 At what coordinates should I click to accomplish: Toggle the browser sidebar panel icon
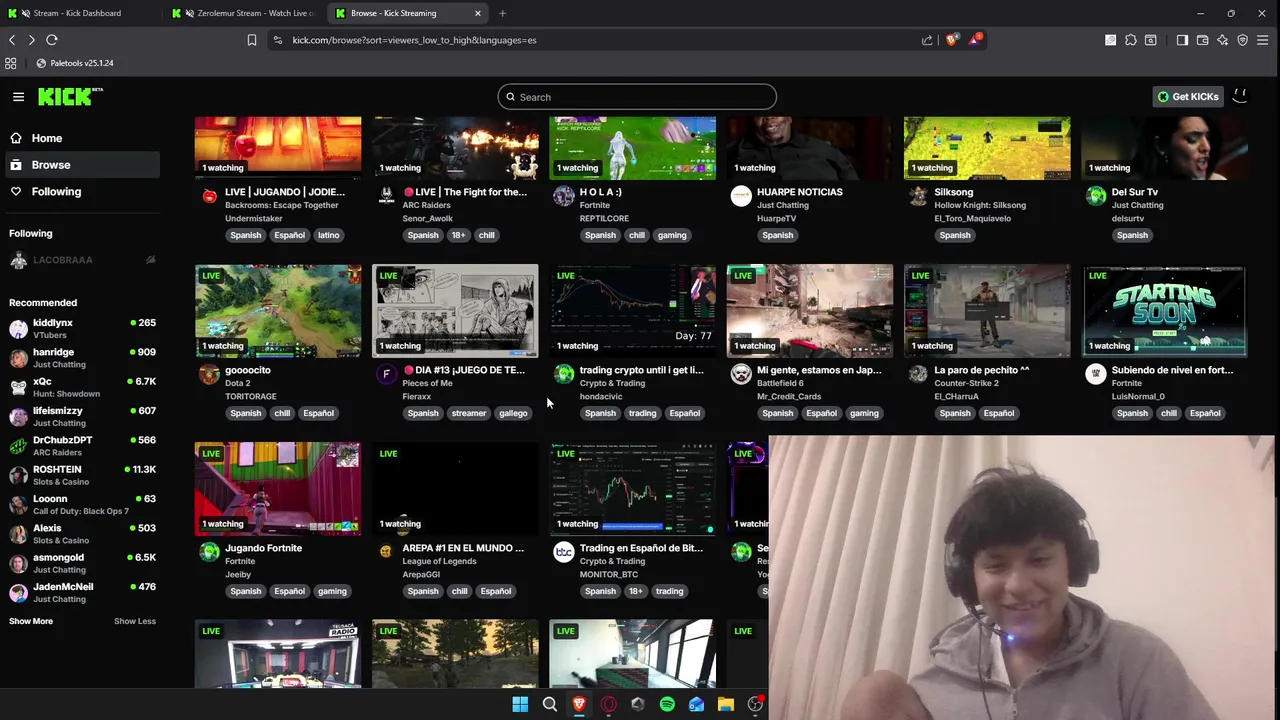pyautogui.click(x=1182, y=40)
